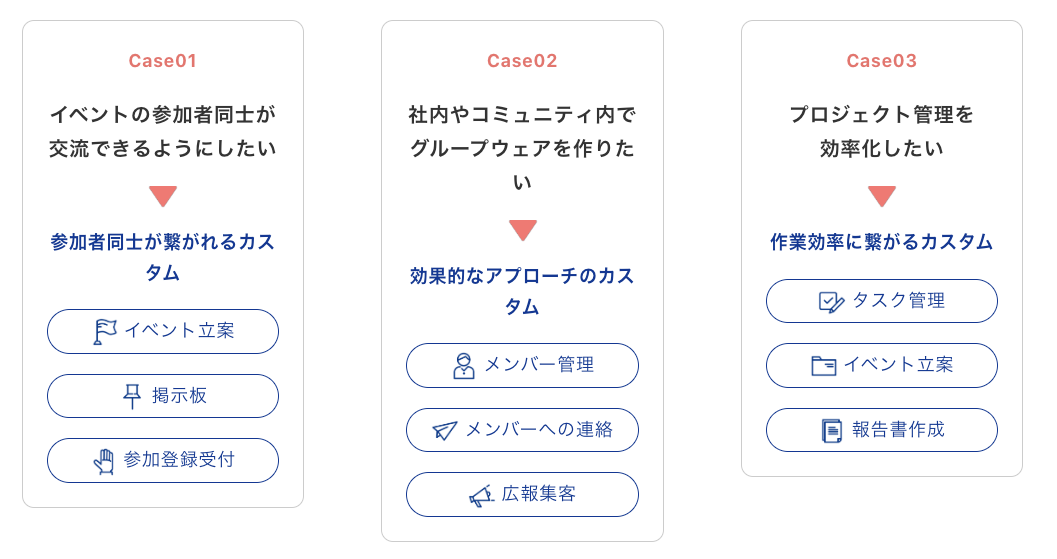Click the プロジェクト管理を効率化したい card title
This screenshot has height=559, width=1057.
click(x=882, y=132)
